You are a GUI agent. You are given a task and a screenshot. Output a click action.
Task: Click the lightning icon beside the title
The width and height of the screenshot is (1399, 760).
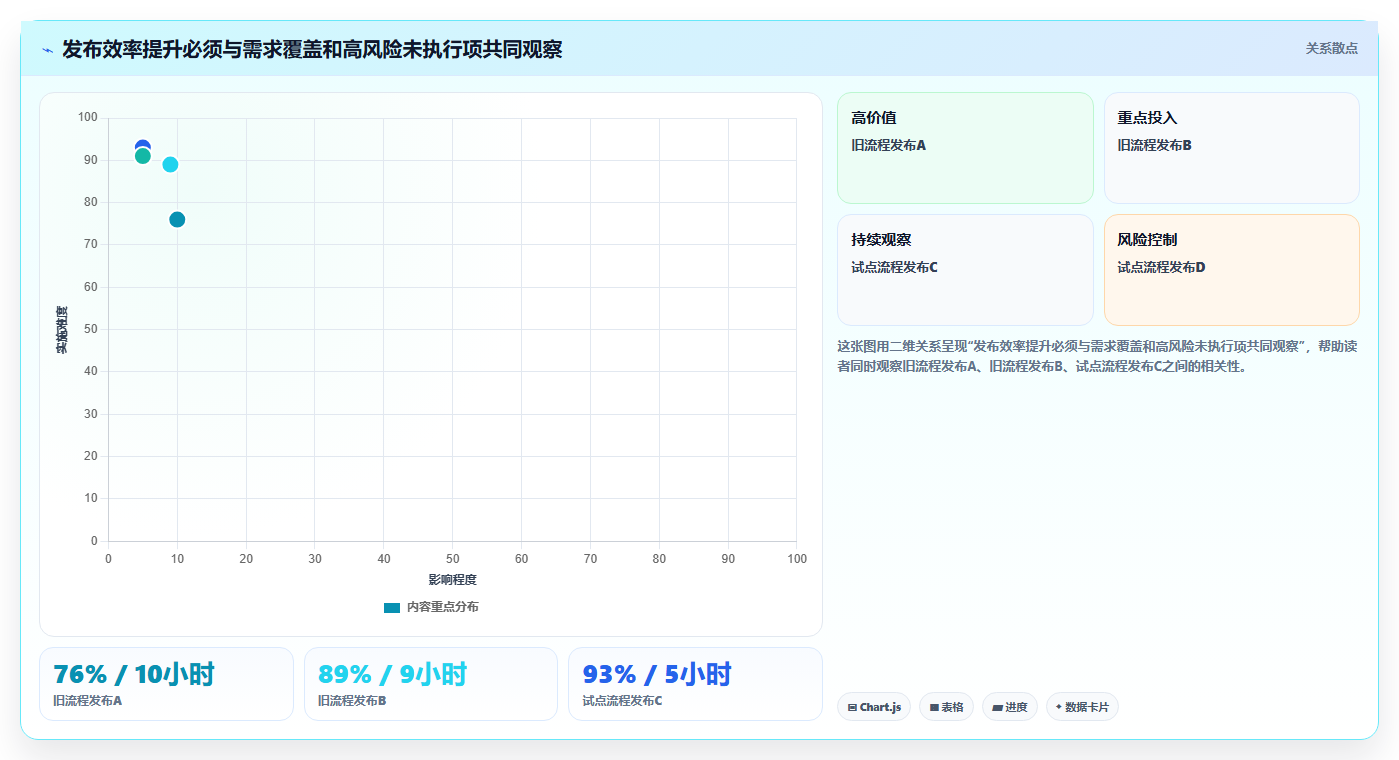coord(48,50)
